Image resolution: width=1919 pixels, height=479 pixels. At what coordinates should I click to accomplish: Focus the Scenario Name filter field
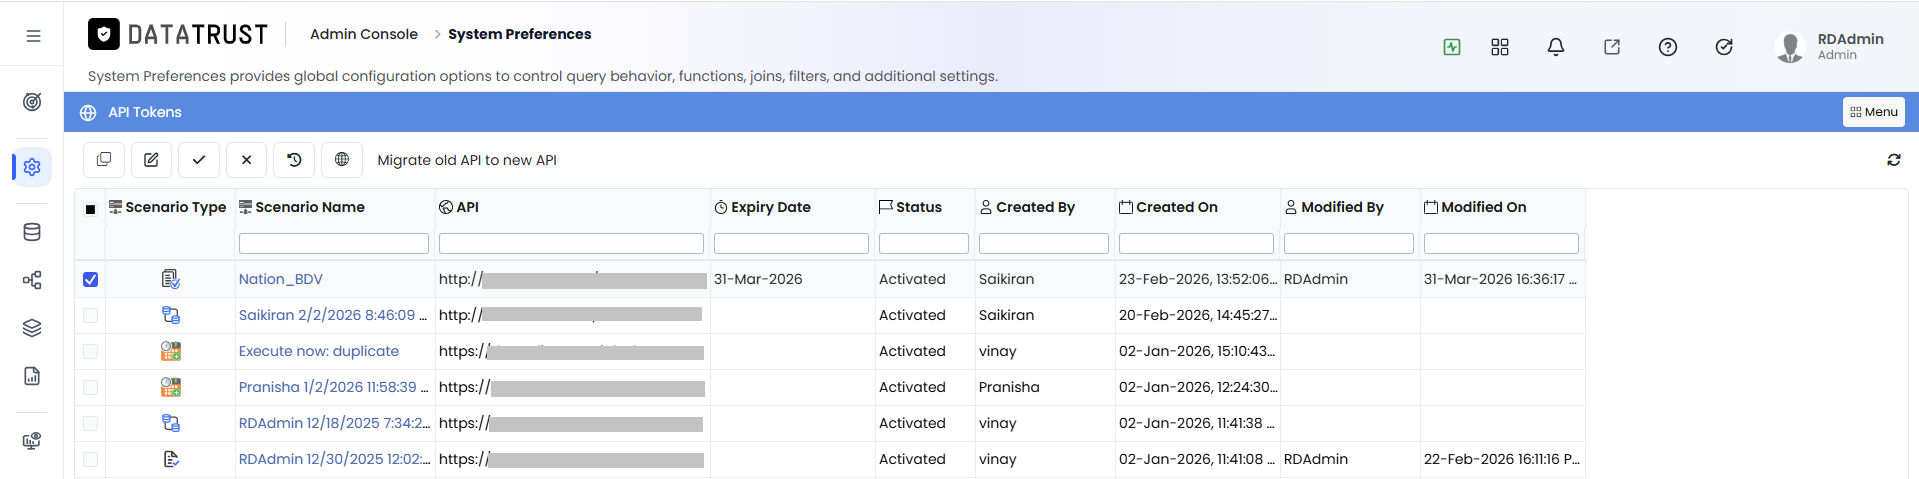334,243
